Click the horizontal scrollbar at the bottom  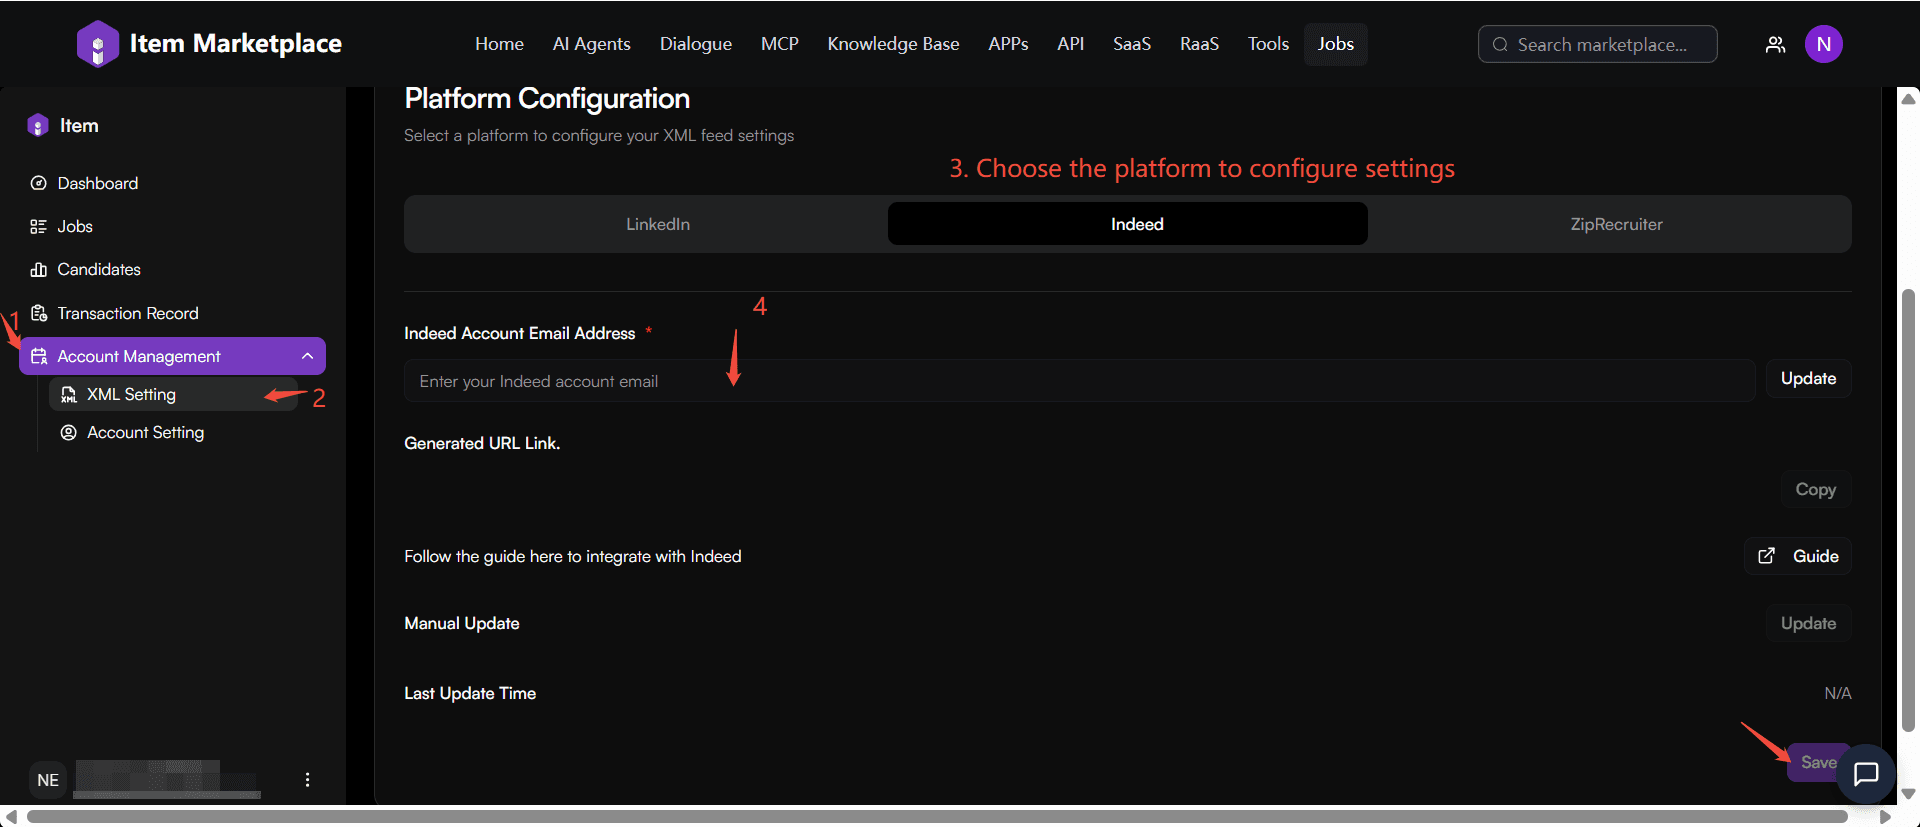pos(936,817)
